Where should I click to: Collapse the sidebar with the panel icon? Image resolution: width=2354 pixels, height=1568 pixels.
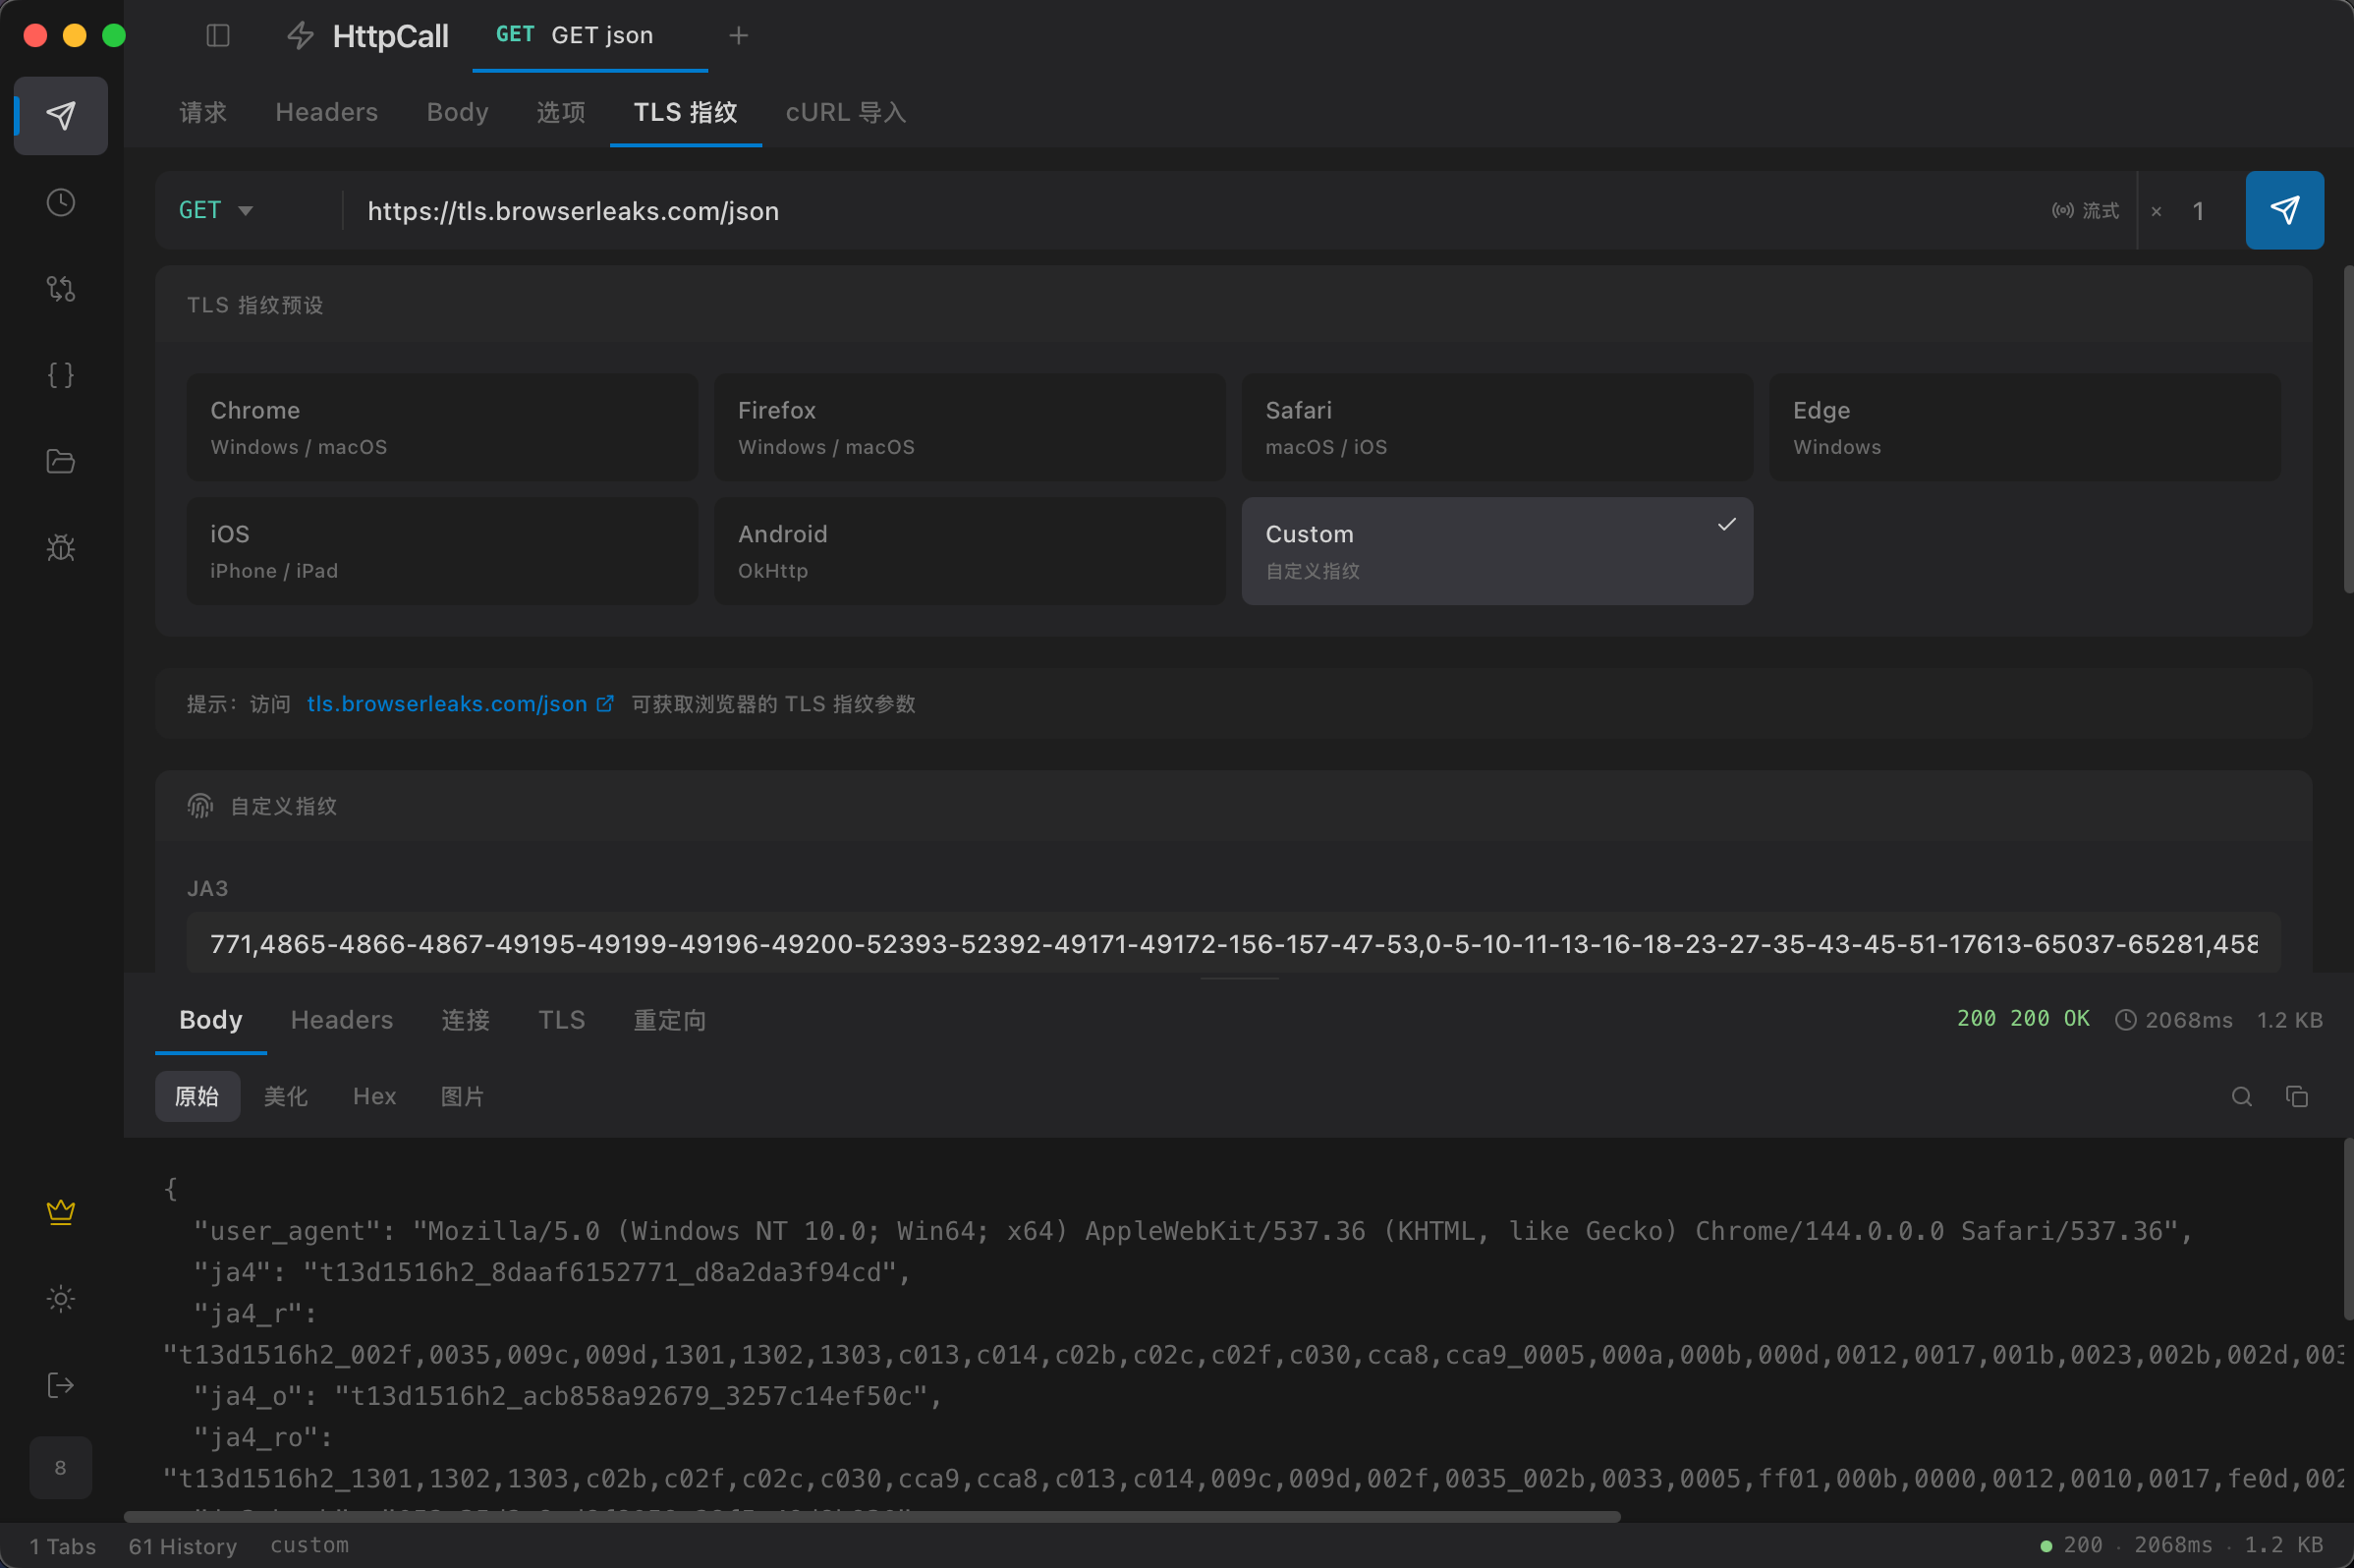tap(218, 35)
